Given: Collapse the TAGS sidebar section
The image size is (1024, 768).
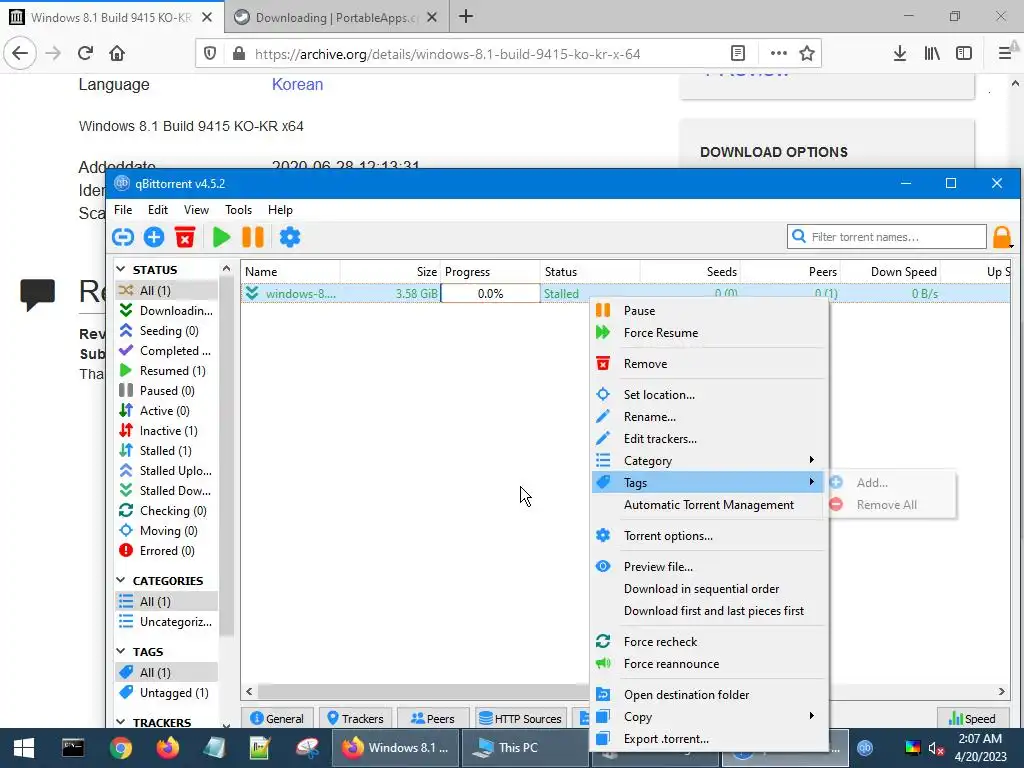Looking at the screenshot, I should (x=121, y=651).
